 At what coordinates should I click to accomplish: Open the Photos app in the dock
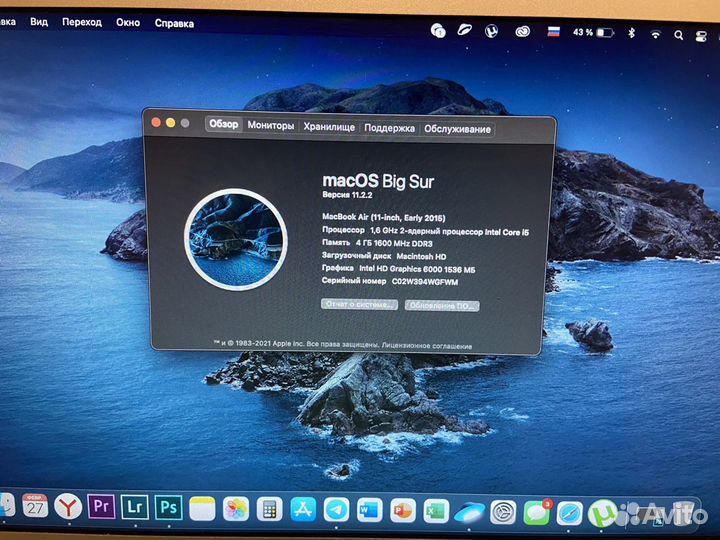pos(236,509)
